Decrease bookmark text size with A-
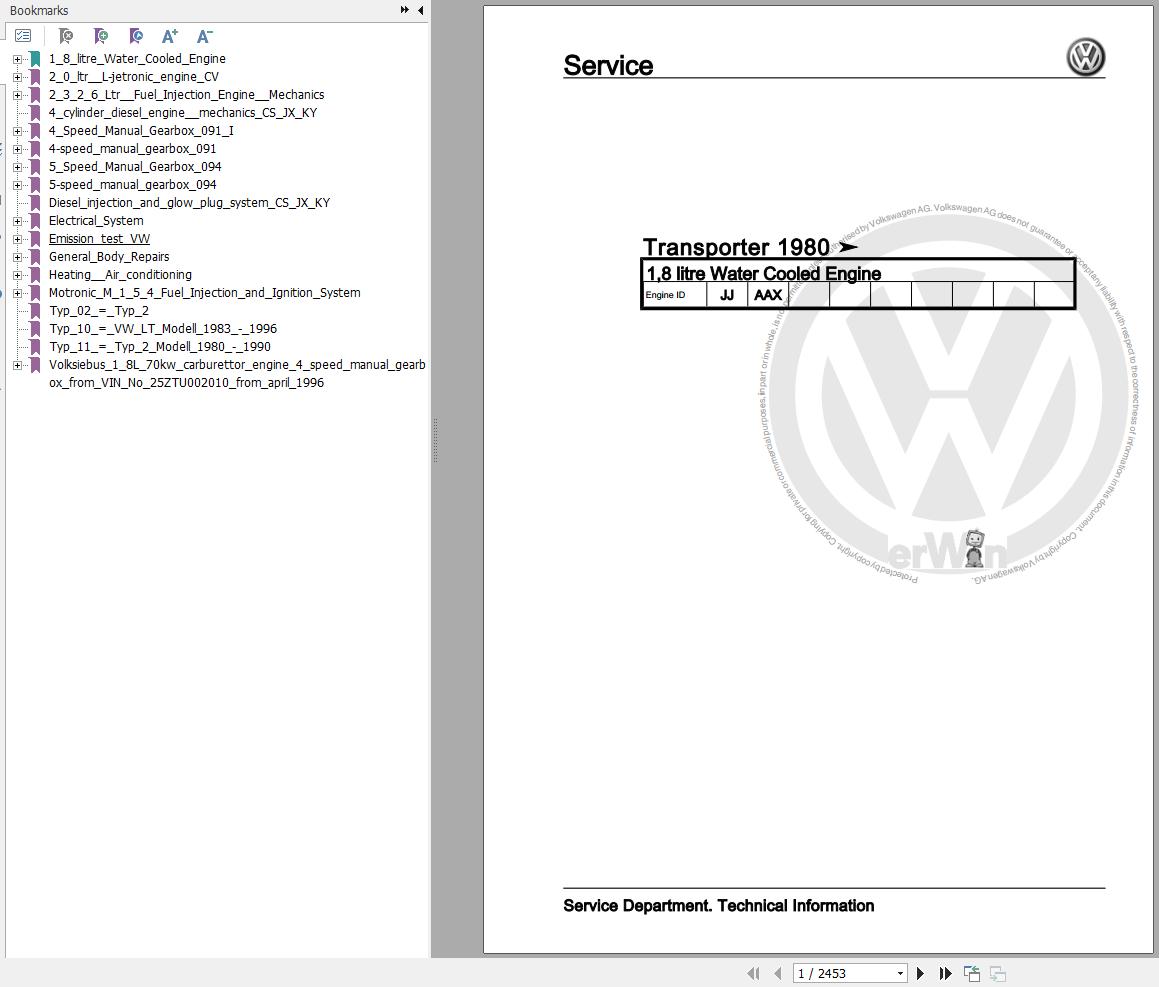 pos(205,35)
